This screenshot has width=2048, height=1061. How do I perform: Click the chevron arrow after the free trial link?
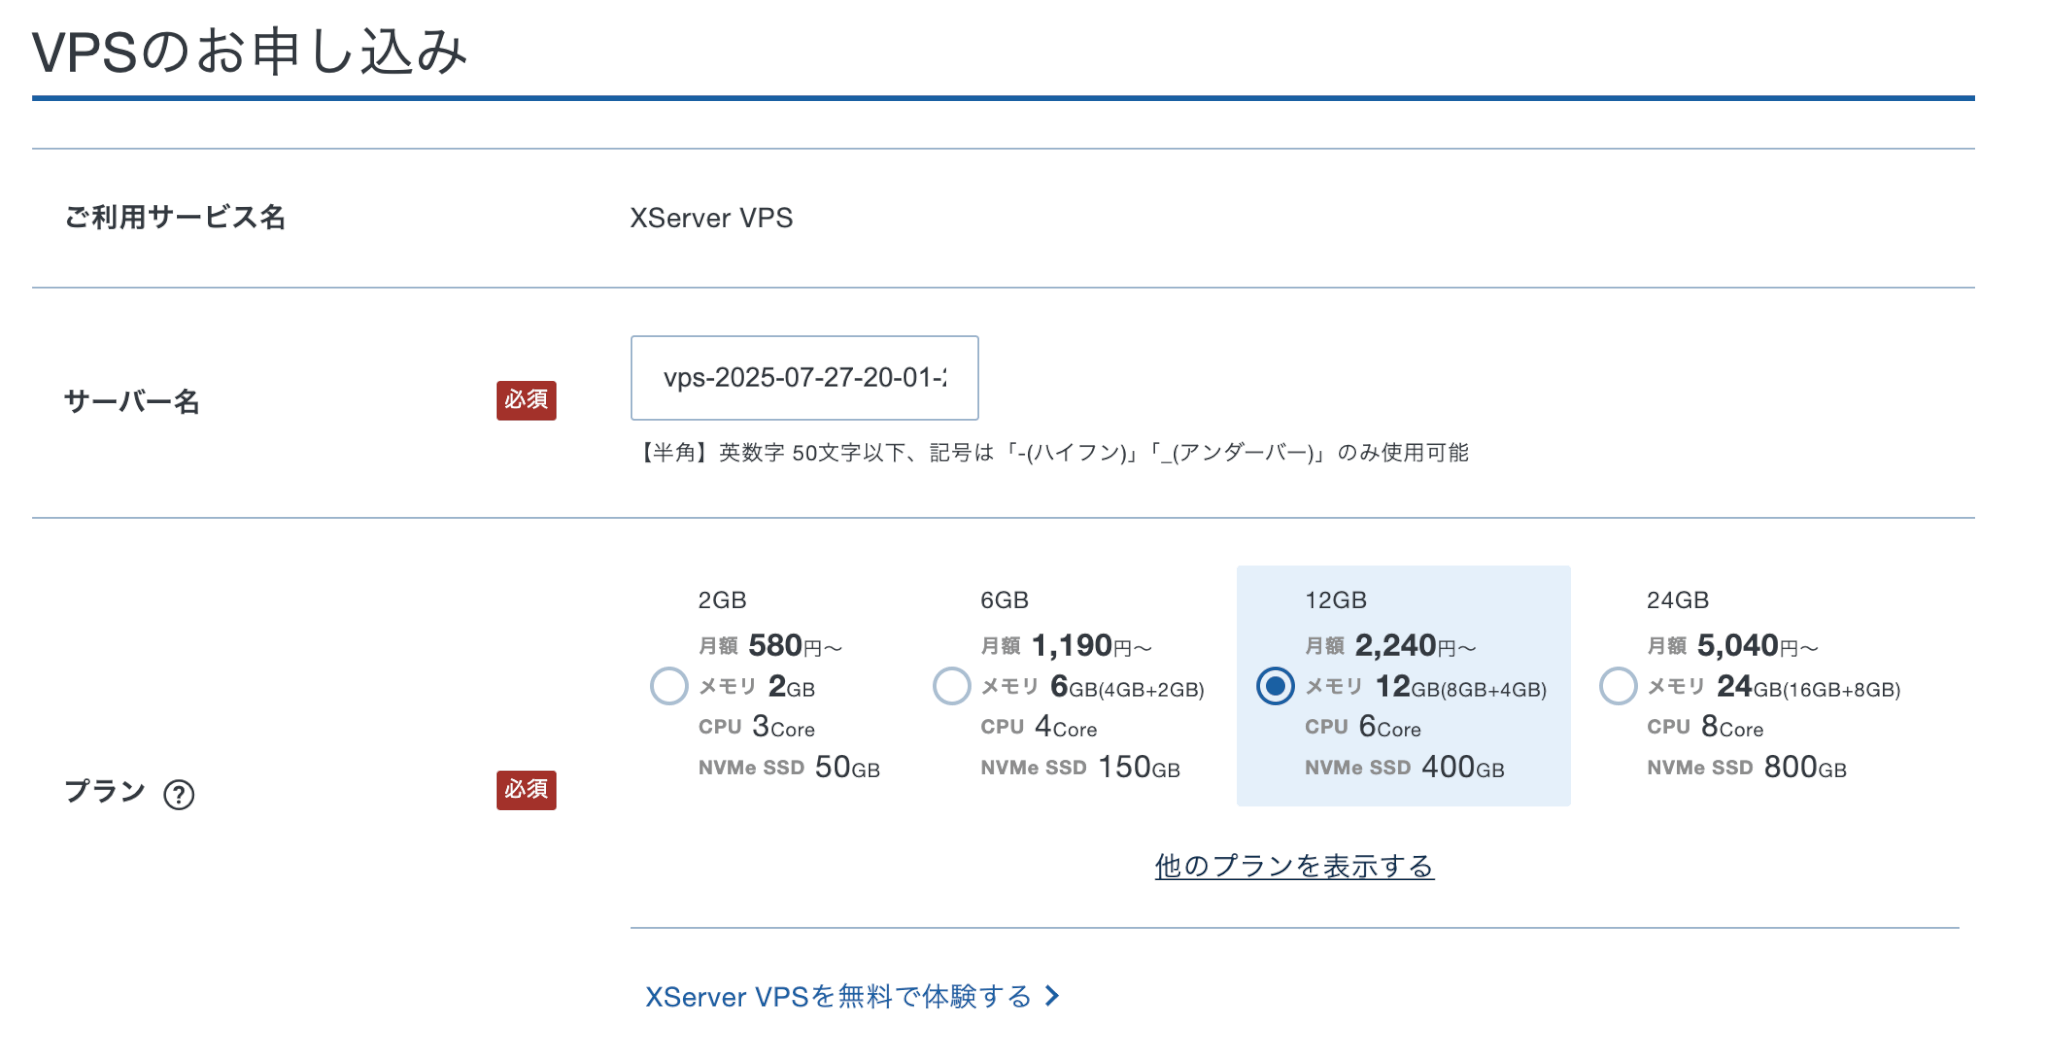point(1051,996)
